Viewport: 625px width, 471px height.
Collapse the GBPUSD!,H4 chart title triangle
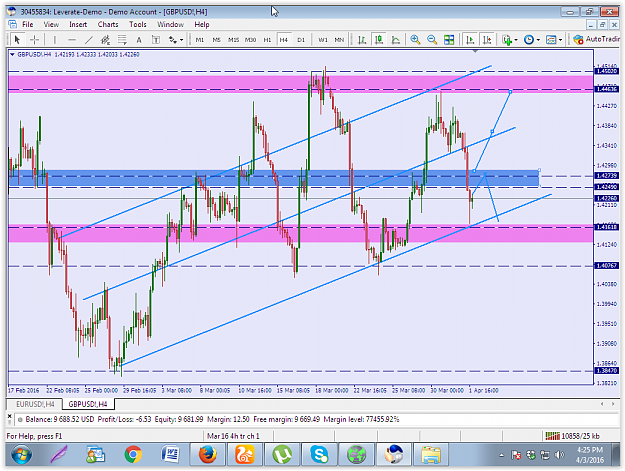pyautogui.click(x=12, y=55)
